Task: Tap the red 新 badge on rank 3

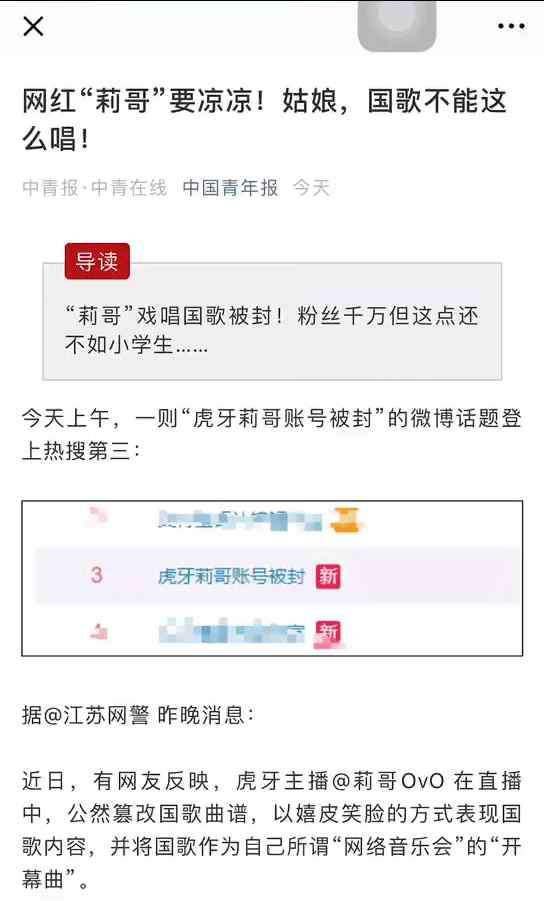Action: [x=328, y=576]
